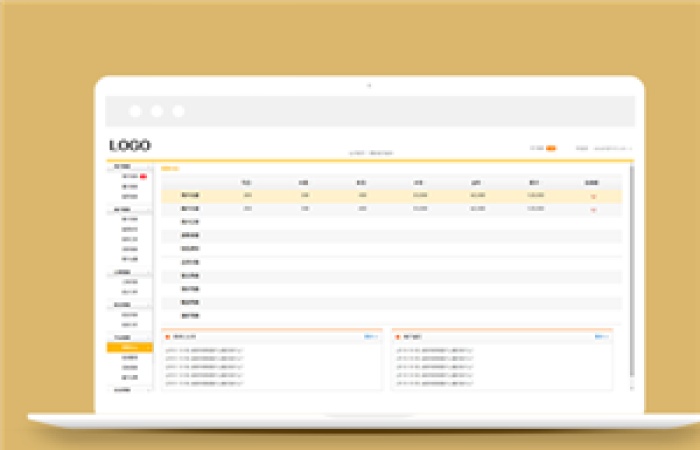Click the red badge beside the first sidebar item
This screenshot has height=450, width=700.
(143, 177)
